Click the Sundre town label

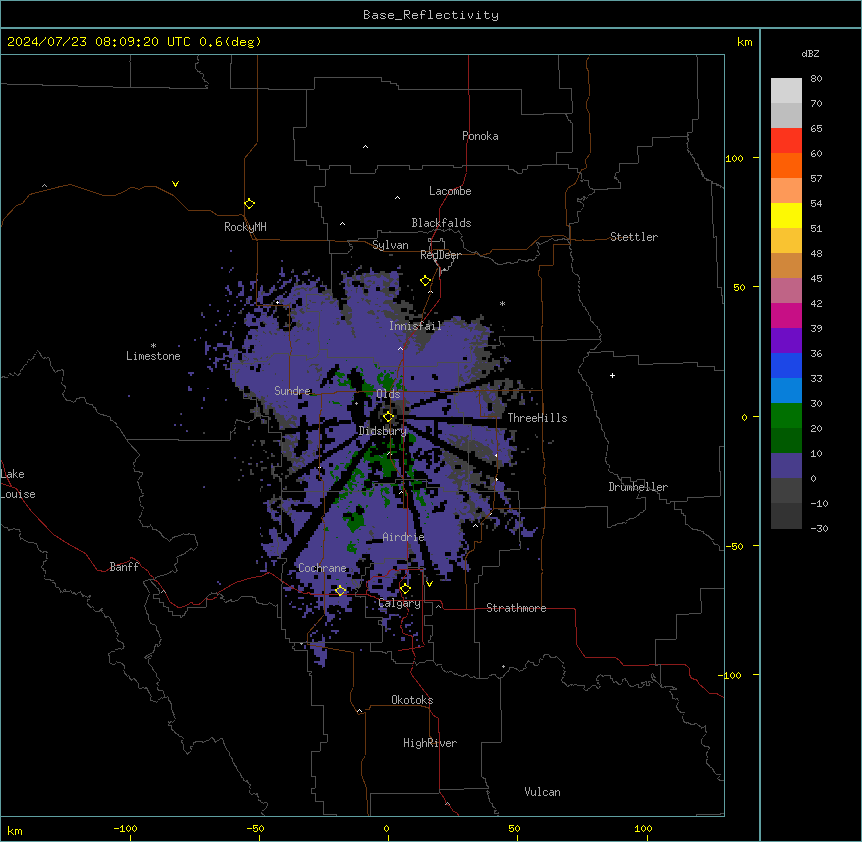coord(292,391)
